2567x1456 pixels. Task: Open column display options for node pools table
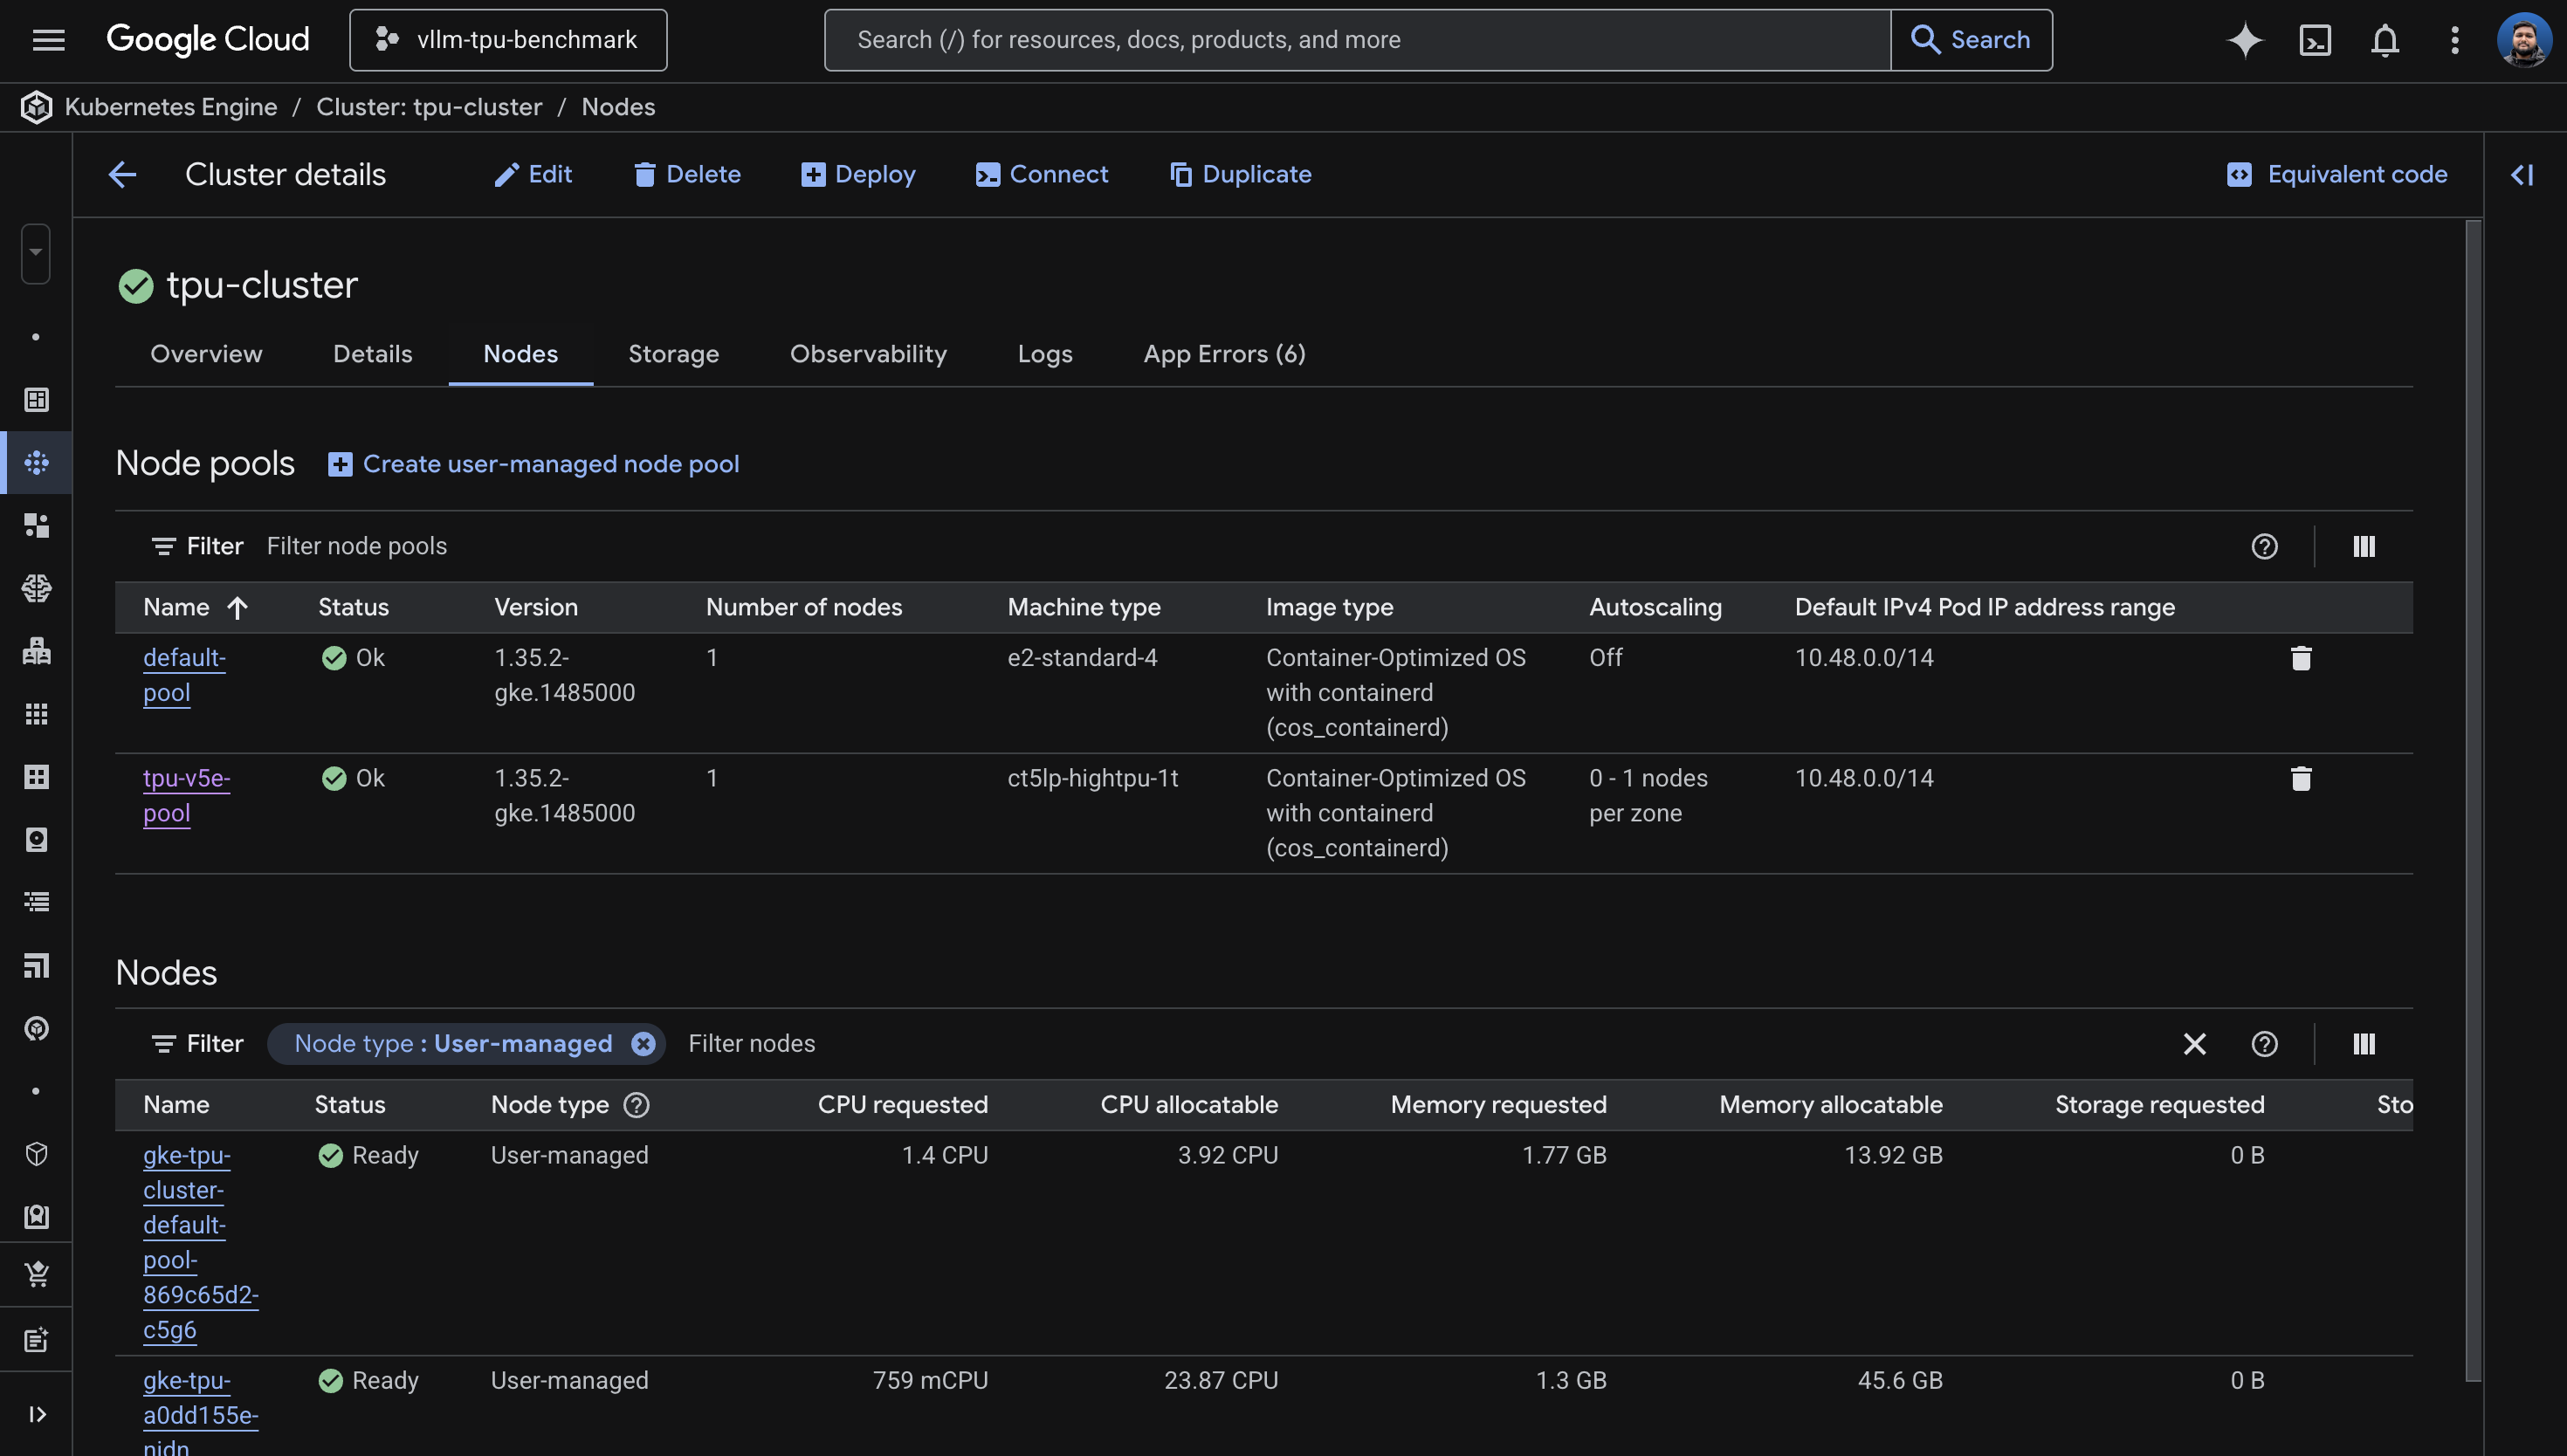(x=2364, y=546)
